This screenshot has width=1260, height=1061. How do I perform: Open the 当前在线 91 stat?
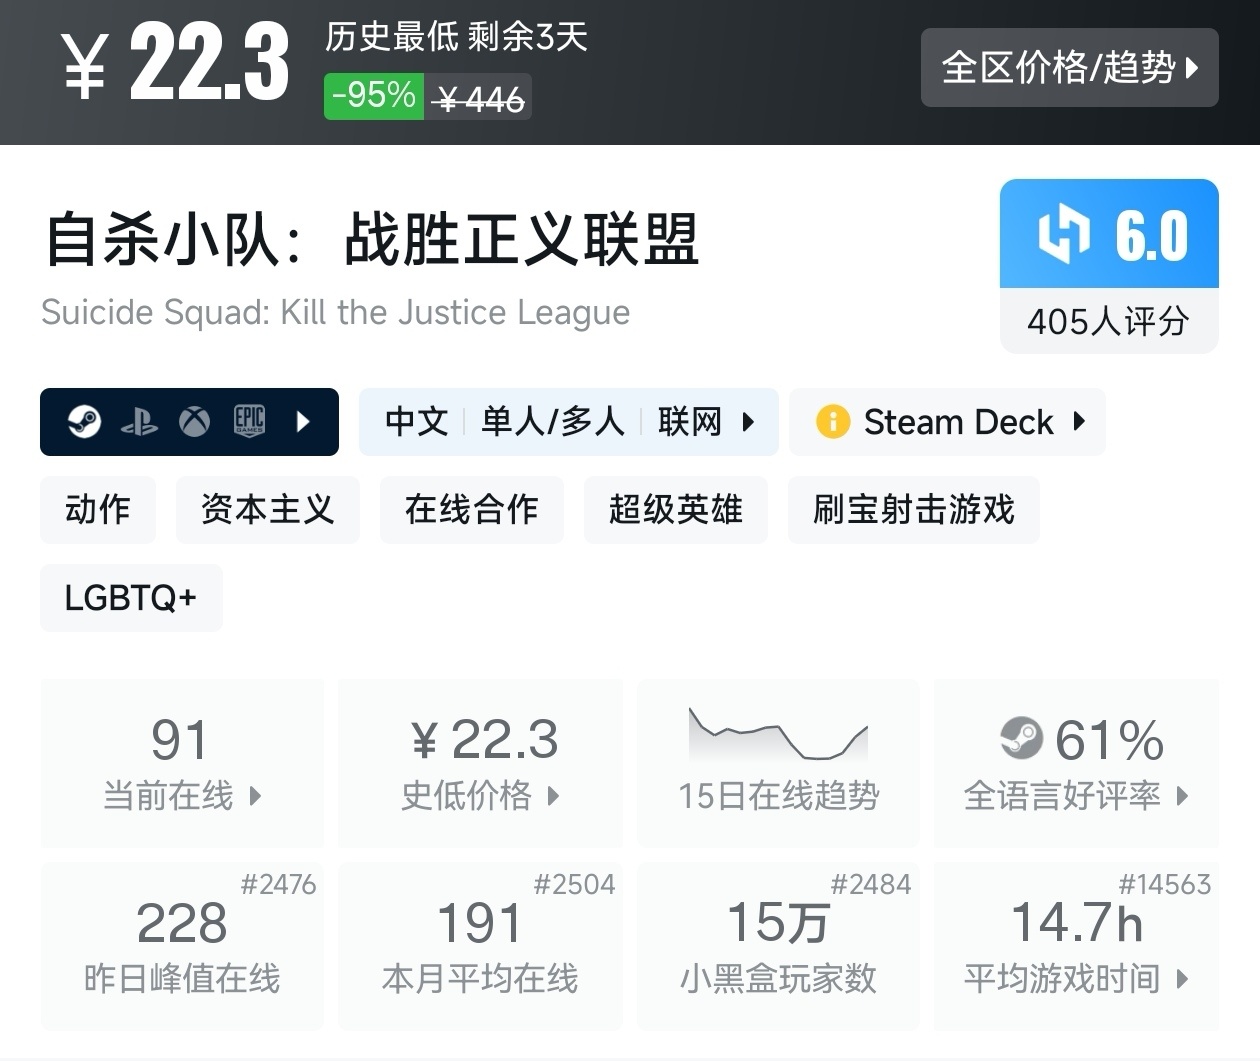pyautogui.click(x=182, y=763)
